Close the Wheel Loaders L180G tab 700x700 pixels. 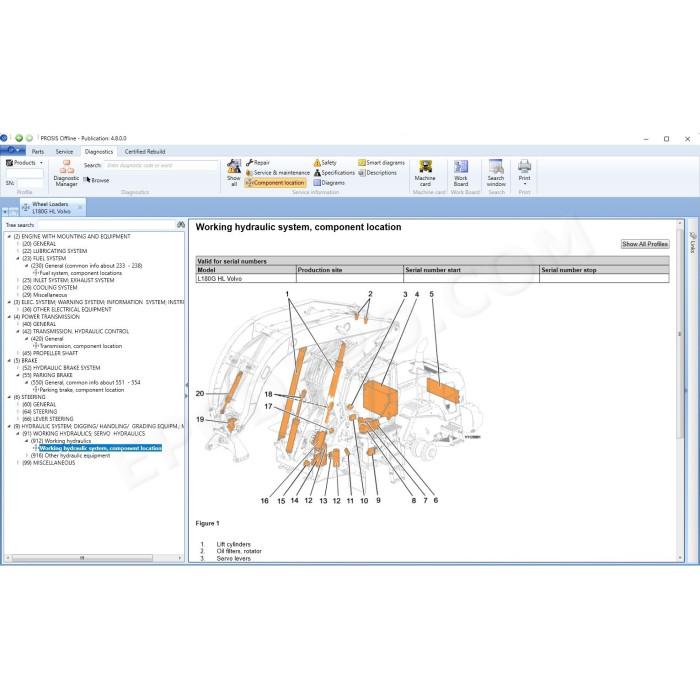80,208
